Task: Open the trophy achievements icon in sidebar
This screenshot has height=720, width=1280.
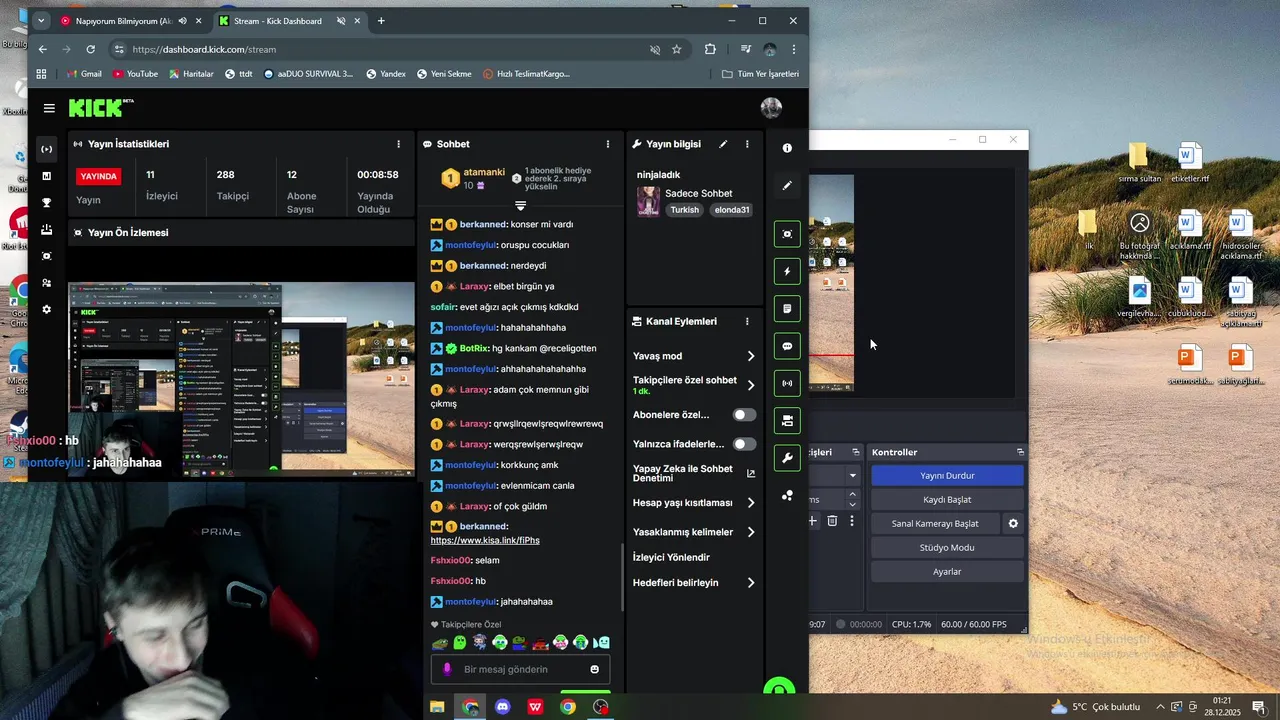Action: tap(46, 203)
